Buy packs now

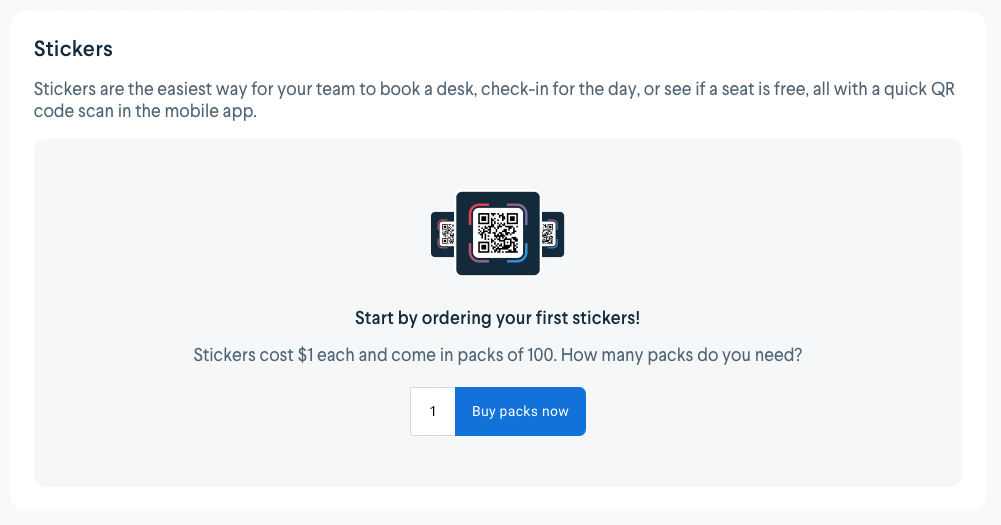tap(520, 411)
